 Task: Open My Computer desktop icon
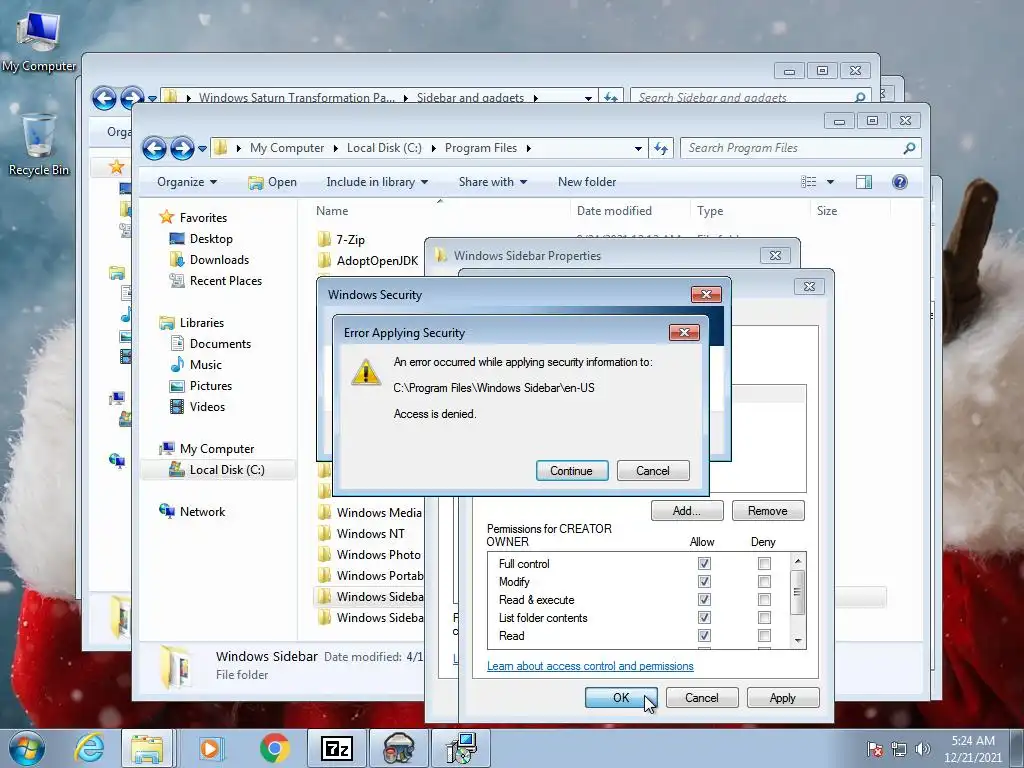click(x=38, y=41)
